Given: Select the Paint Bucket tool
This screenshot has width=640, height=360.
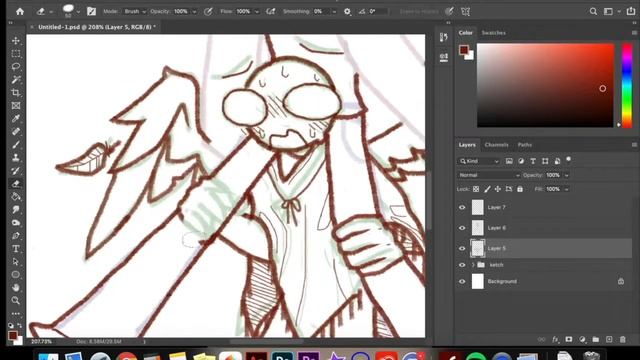Looking at the screenshot, I should click(x=16, y=197).
